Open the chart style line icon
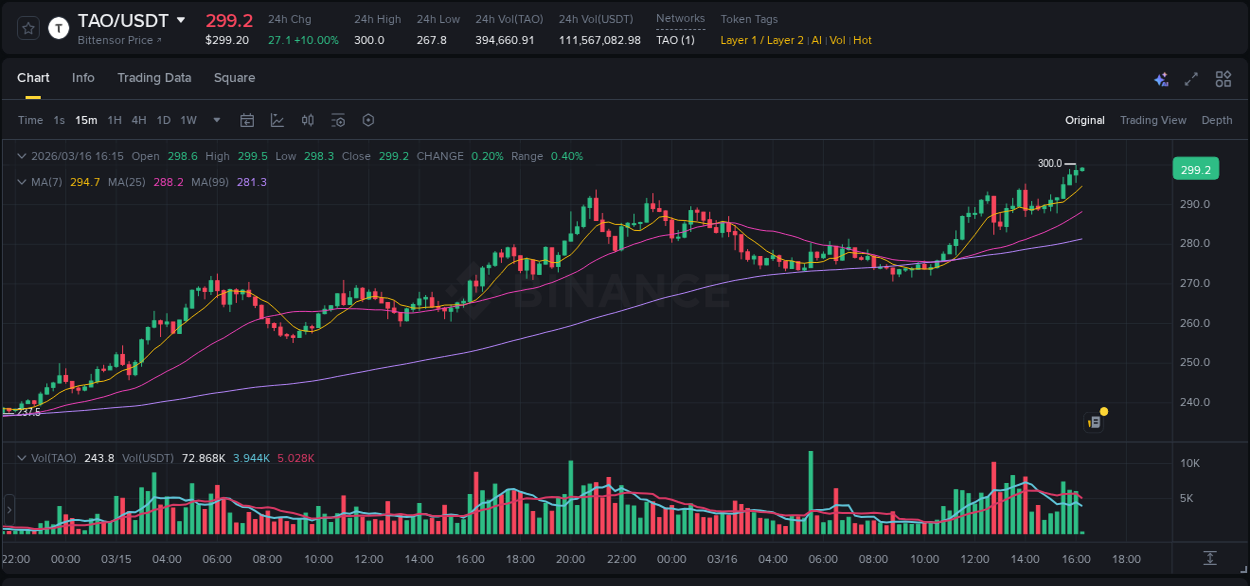The image size is (1250, 586). click(277, 119)
